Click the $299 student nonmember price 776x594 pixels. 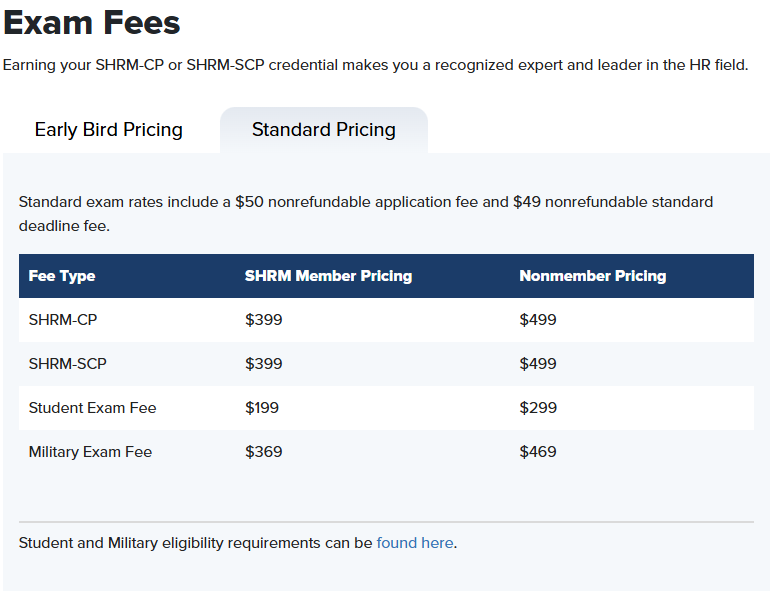pyautogui.click(x=538, y=408)
